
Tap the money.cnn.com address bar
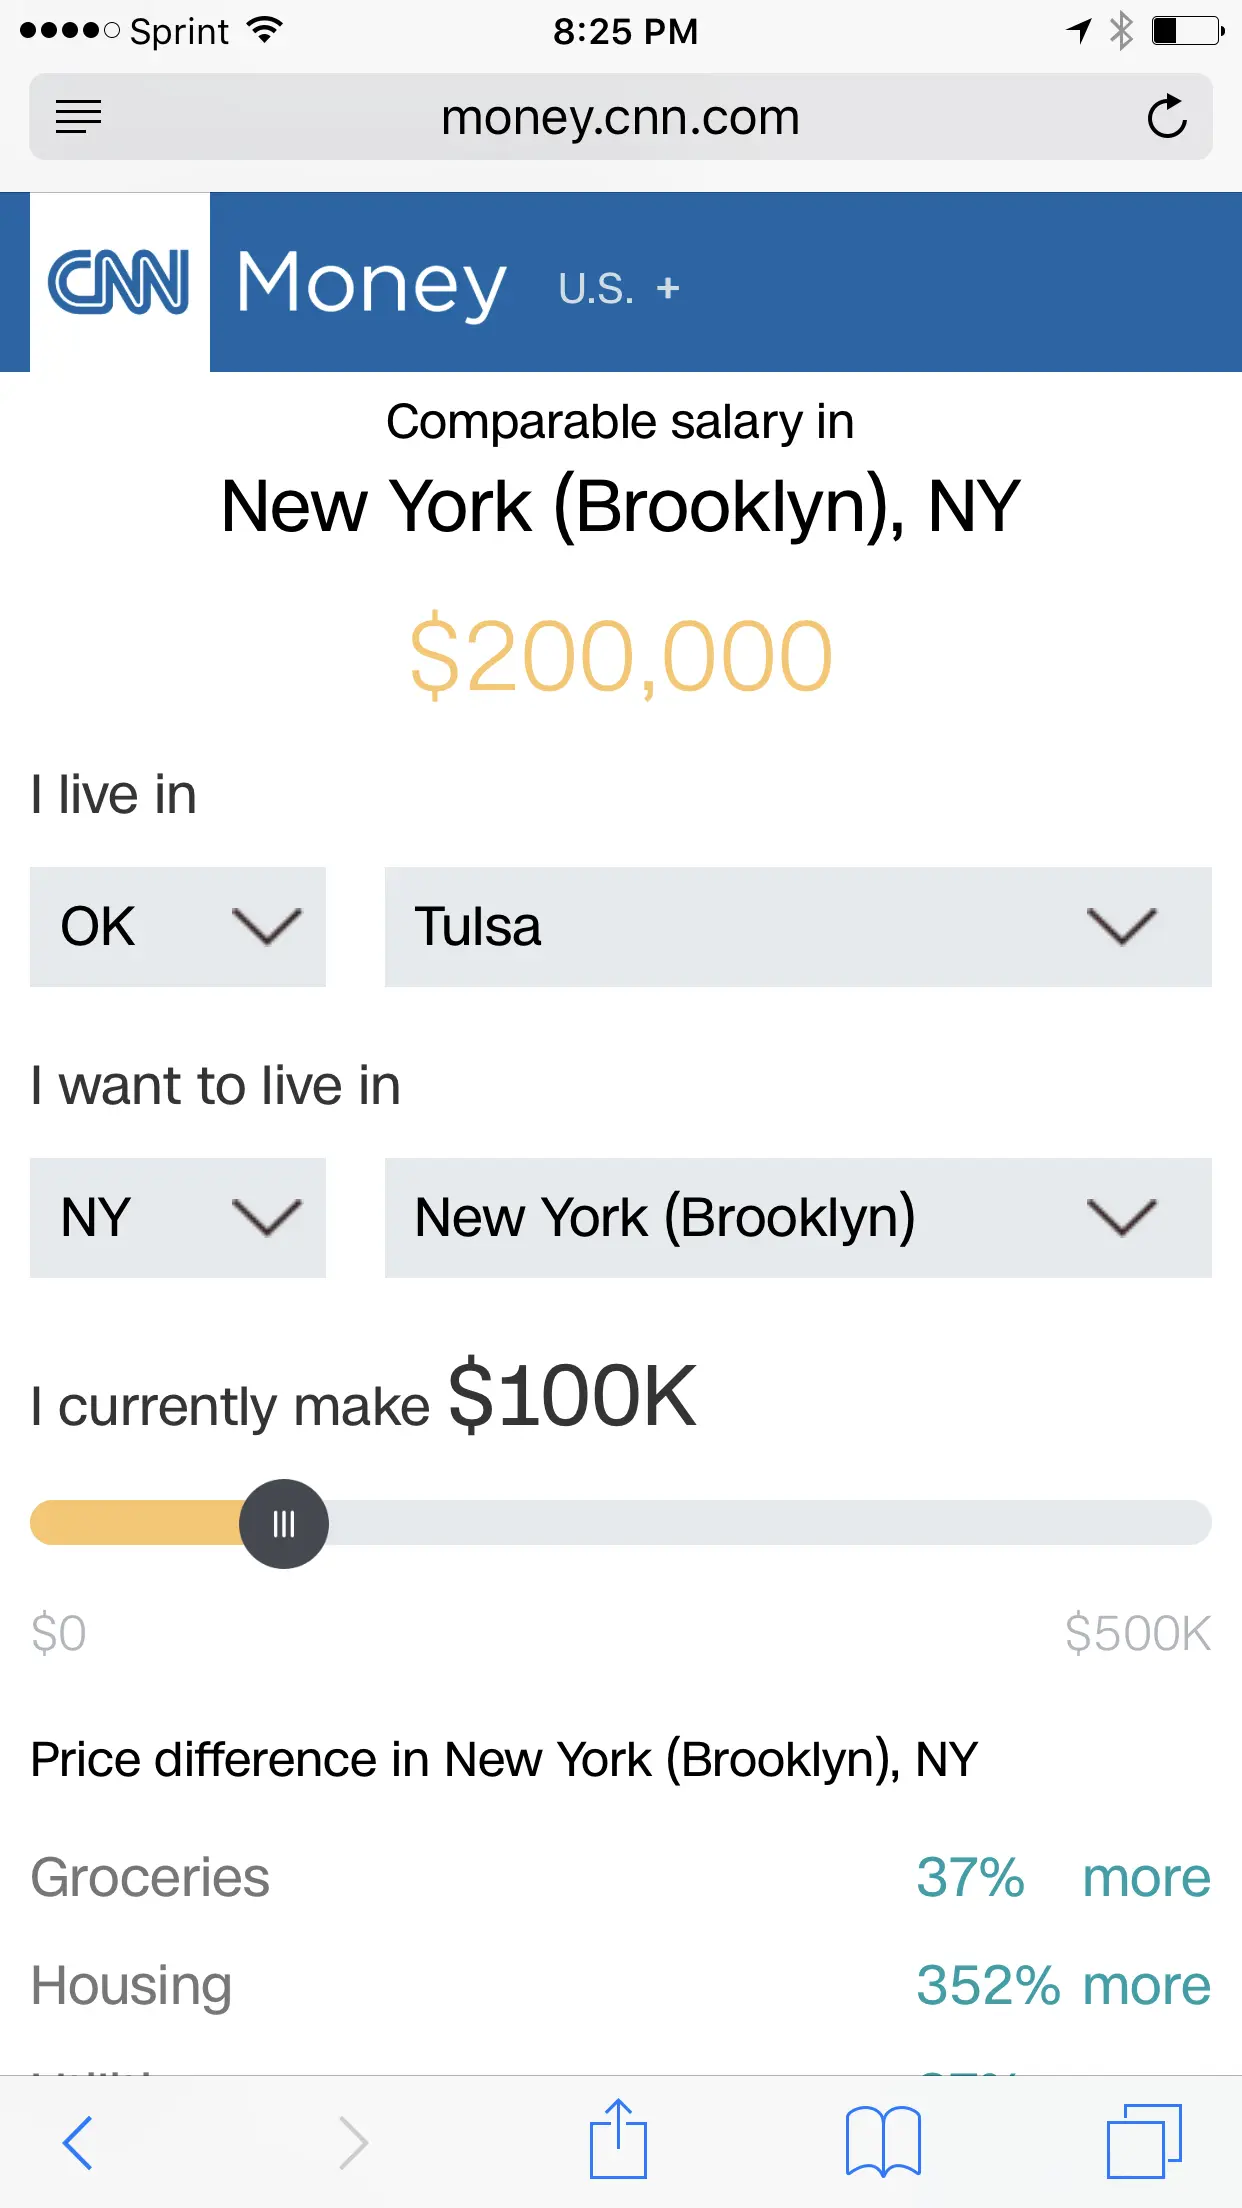click(x=620, y=117)
